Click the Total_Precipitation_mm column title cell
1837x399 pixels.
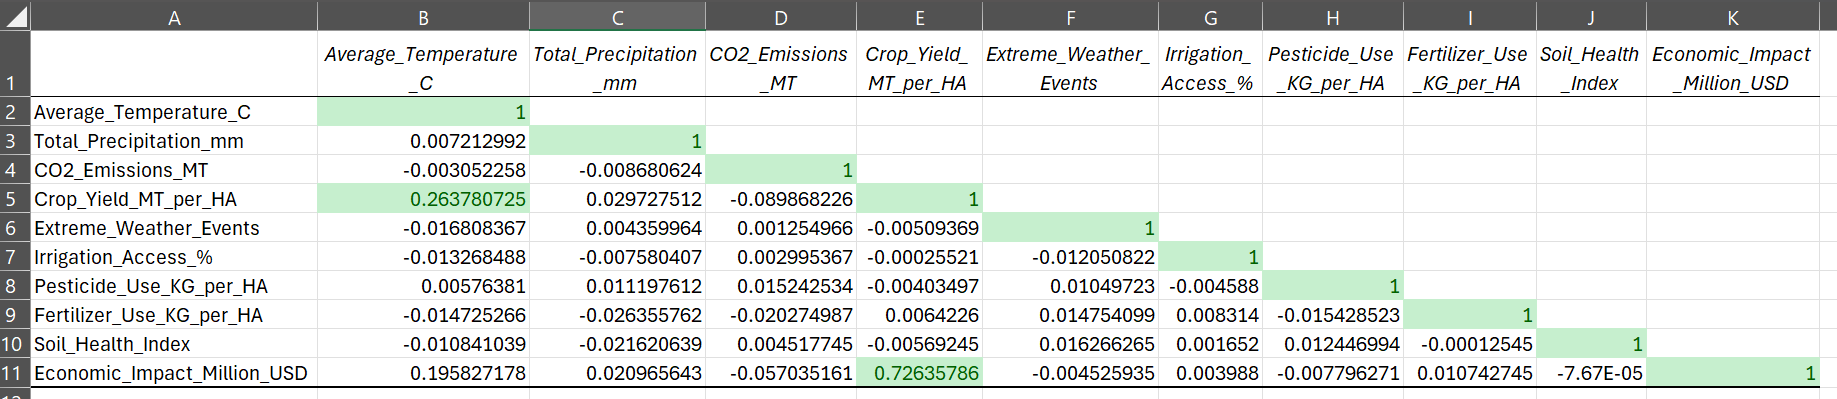[x=617, y=64]
